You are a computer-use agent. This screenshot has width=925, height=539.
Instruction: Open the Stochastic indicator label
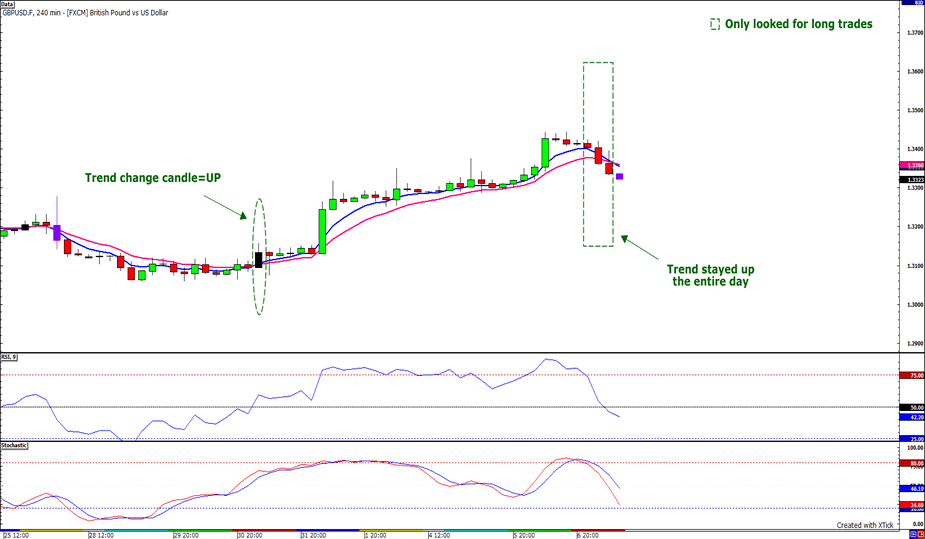pos(14,446)
